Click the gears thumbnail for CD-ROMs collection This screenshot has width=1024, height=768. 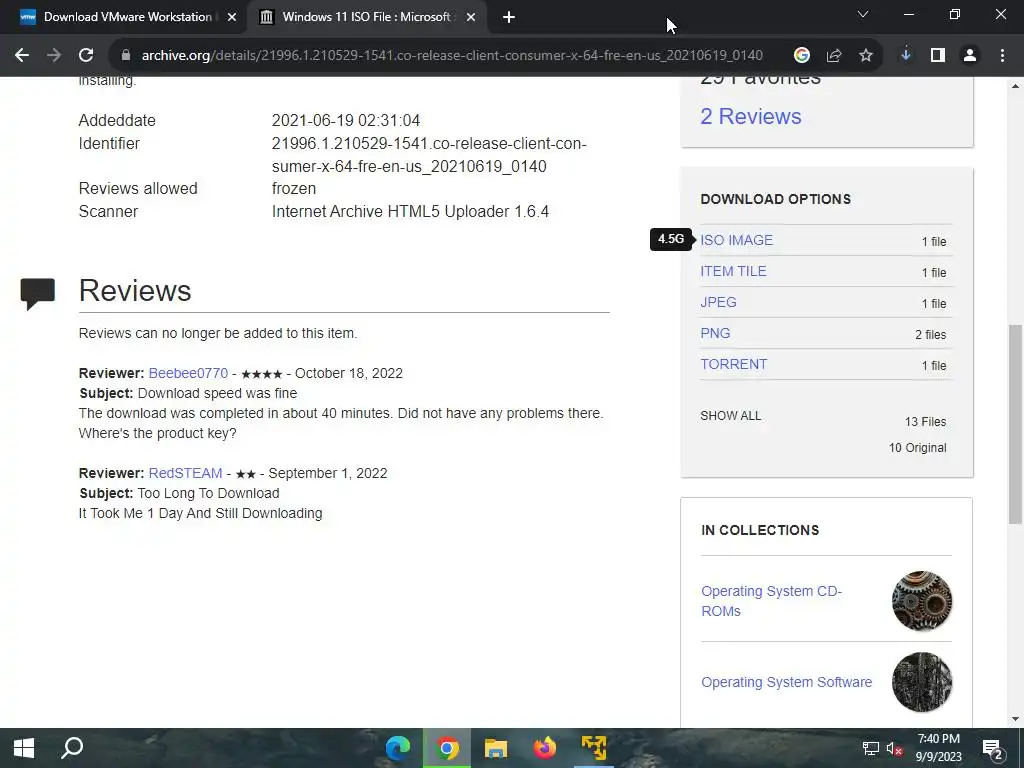pyautogui.click(x=921, y=601)
